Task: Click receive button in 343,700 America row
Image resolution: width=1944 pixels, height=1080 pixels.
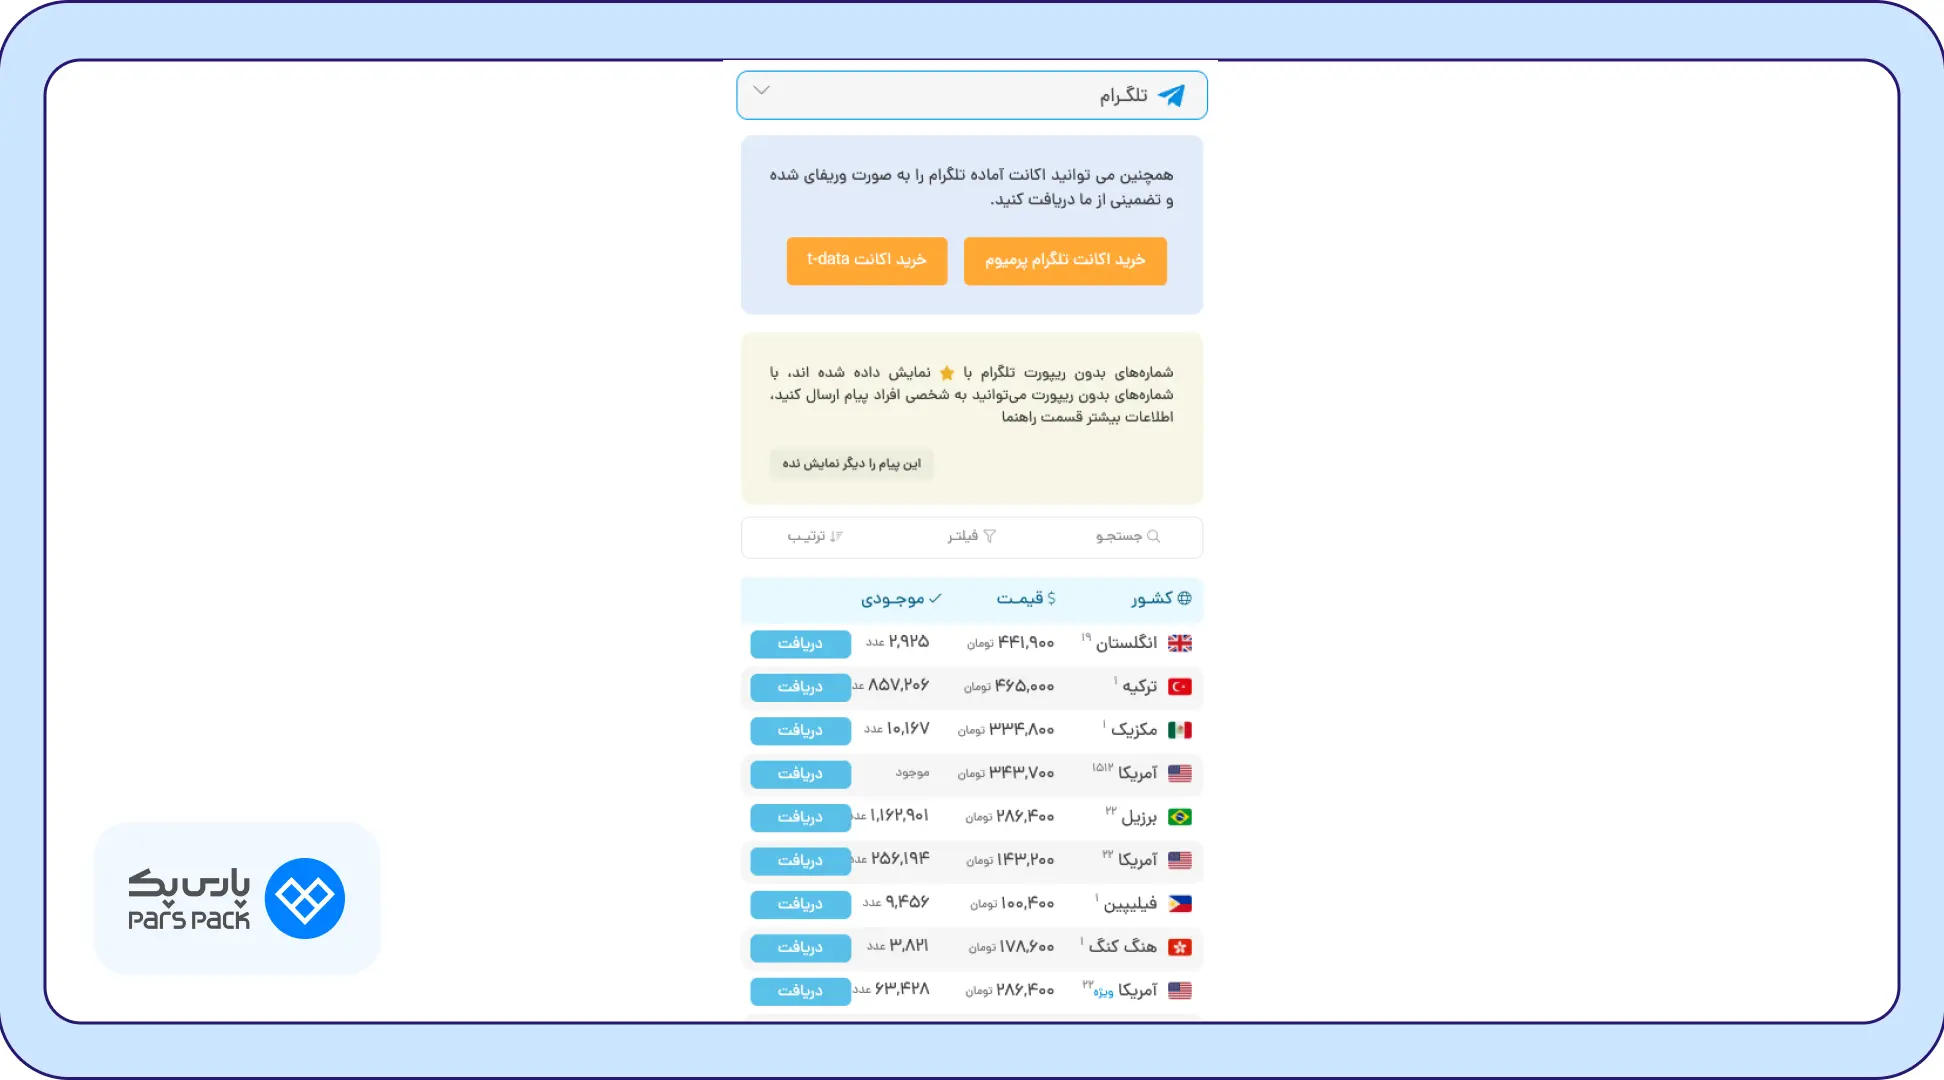Action: tap(801, 774)
